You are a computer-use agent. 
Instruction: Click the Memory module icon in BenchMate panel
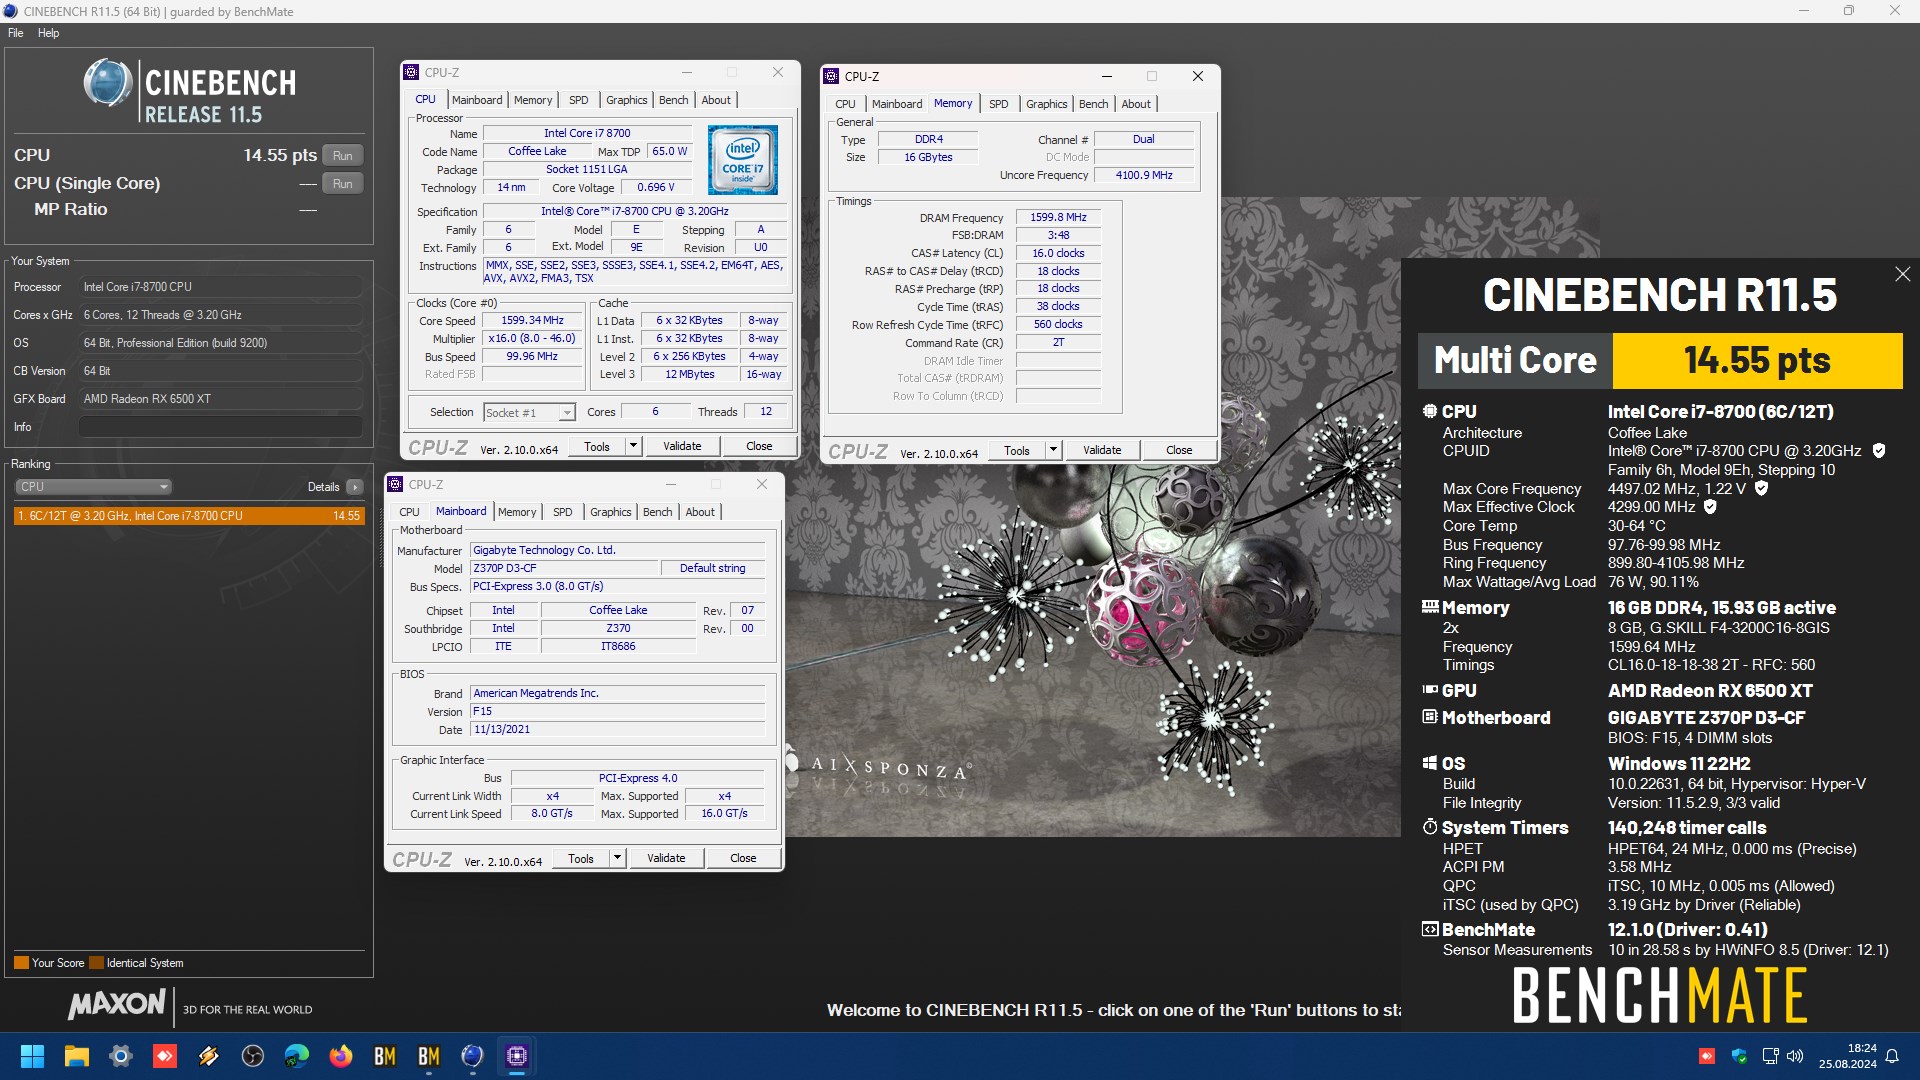[x=1430, y=606]
